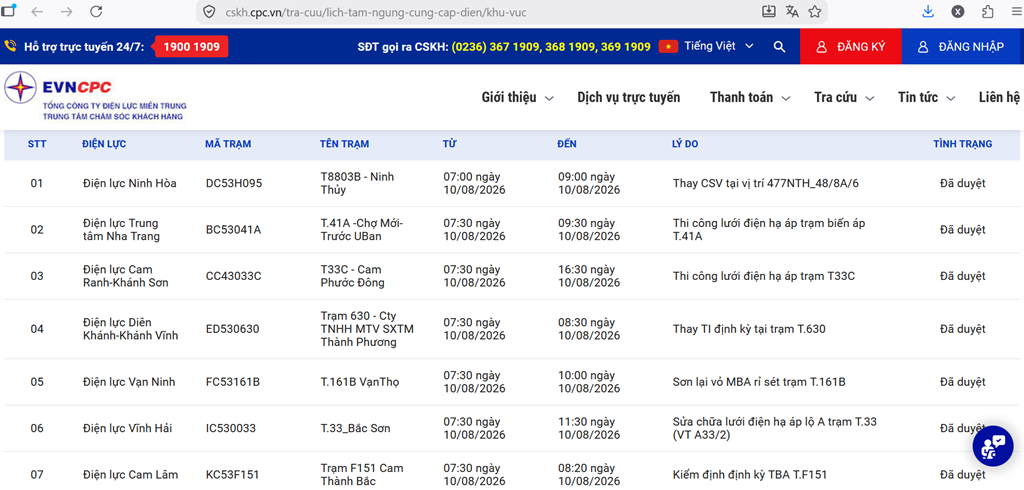Click the TÌNH TRẠNG column header
The width and height of the screenshot is (1024, 490).
pos(963,144)
